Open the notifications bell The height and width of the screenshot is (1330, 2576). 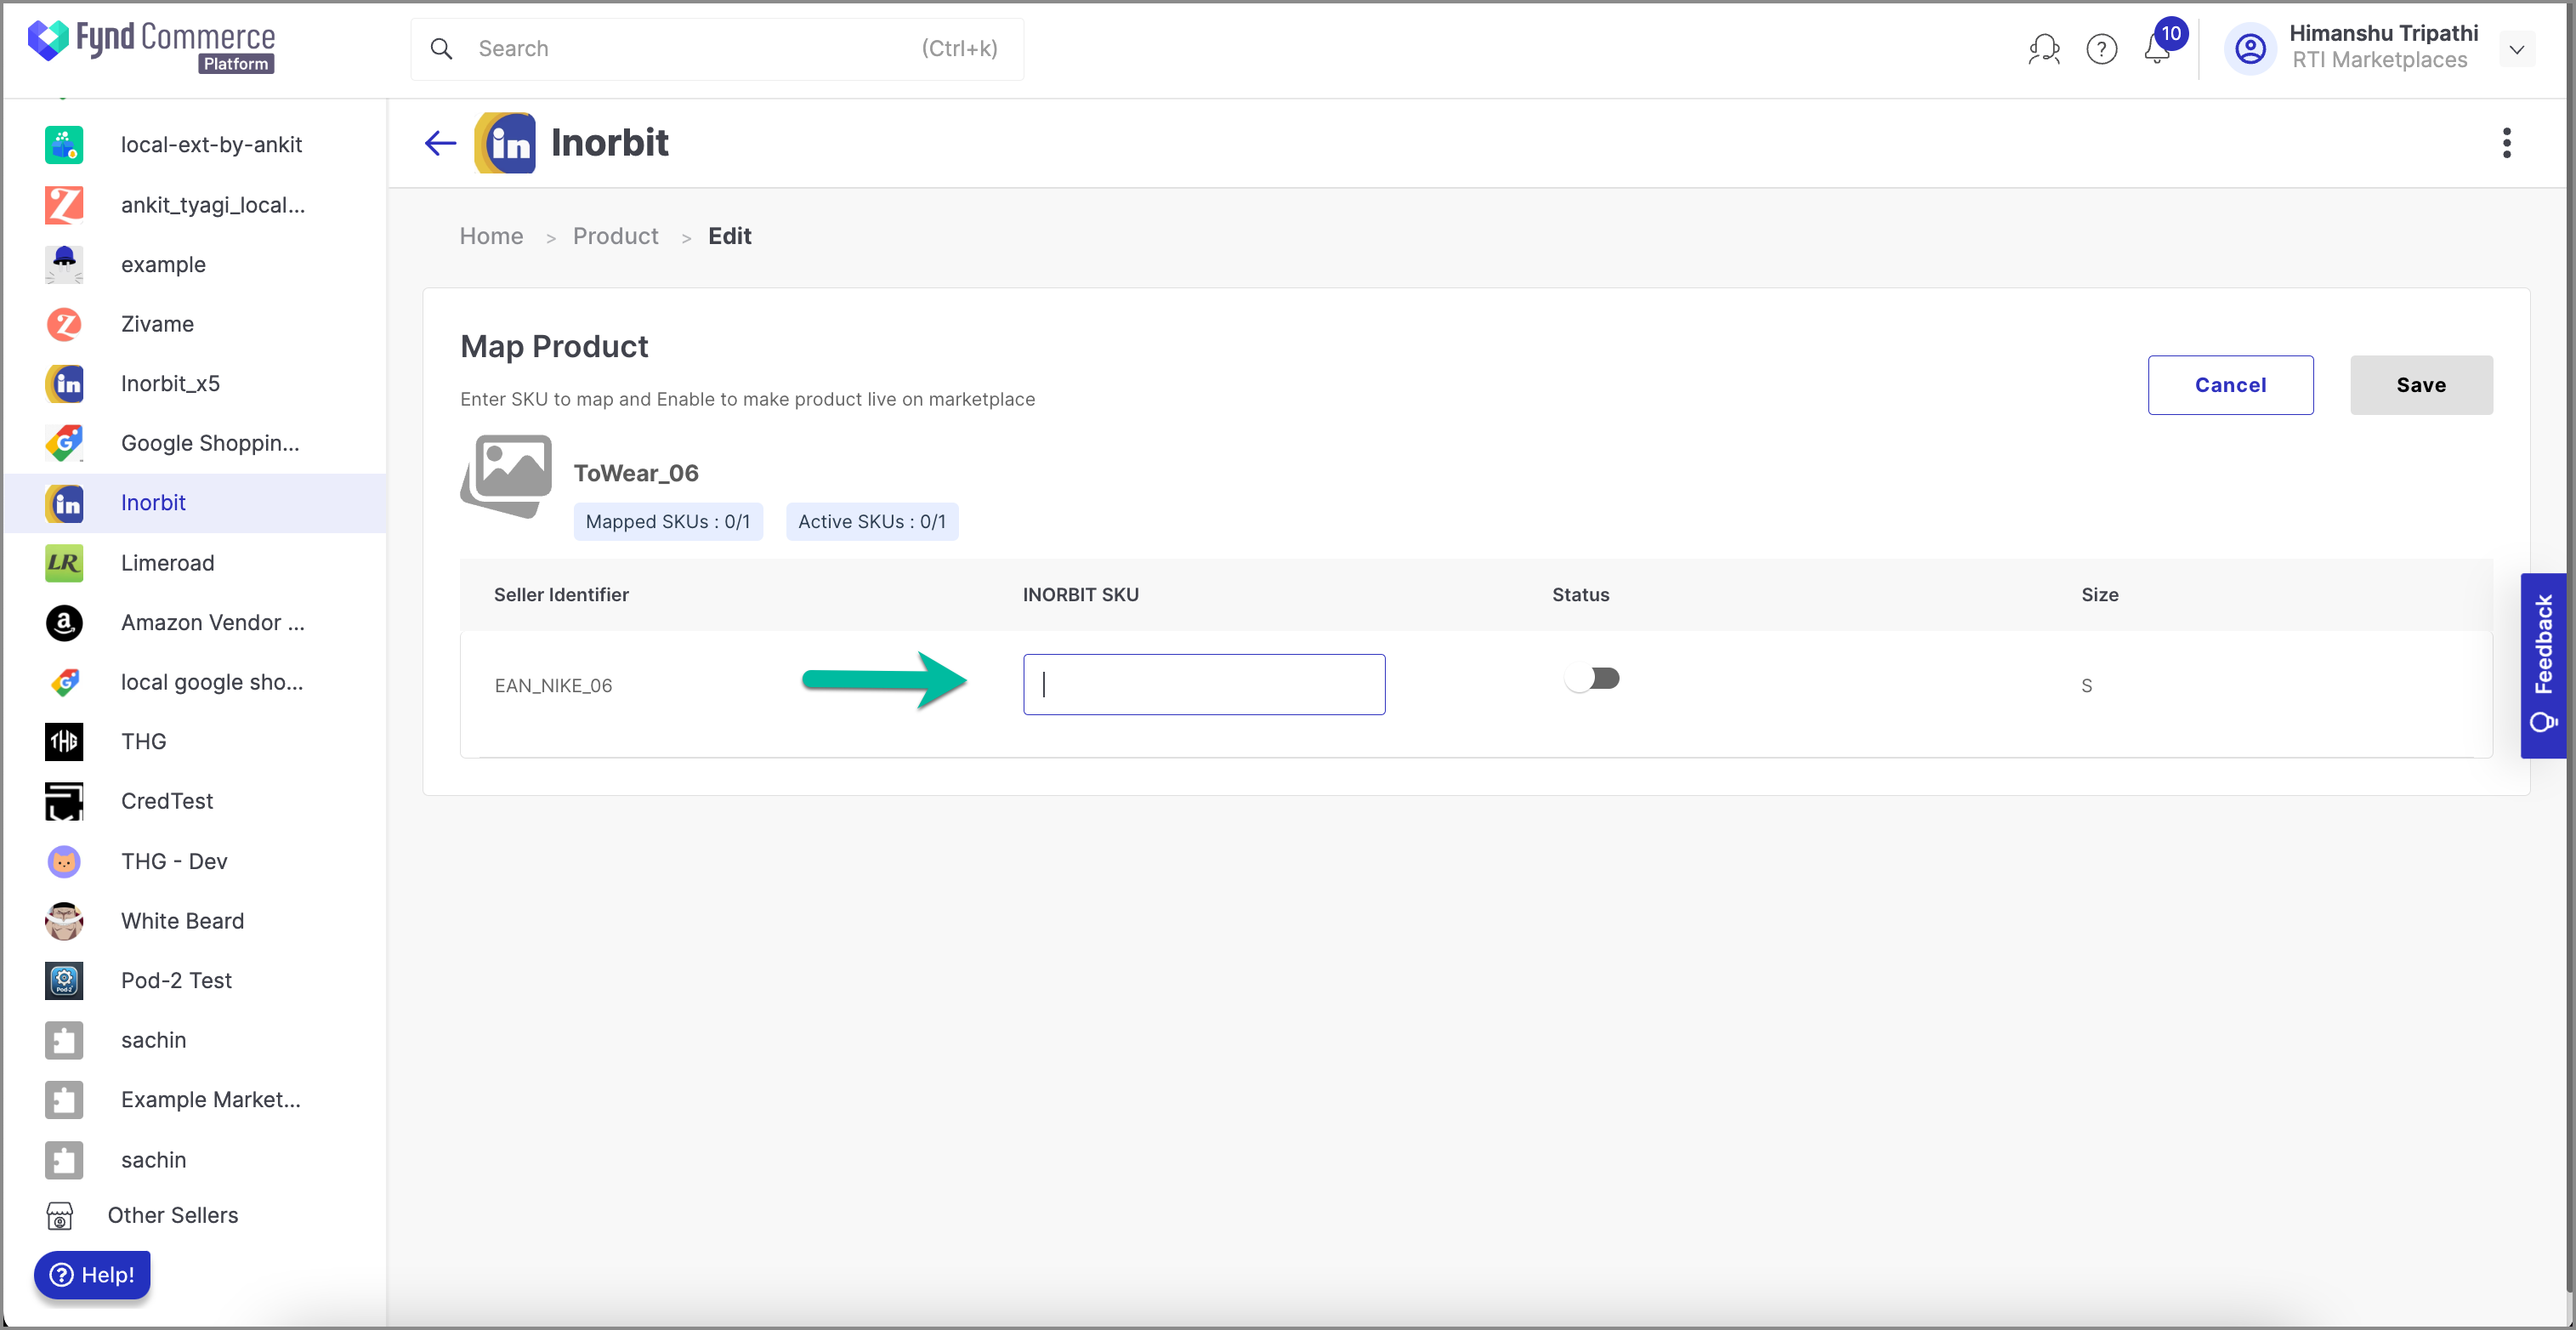coord(2157,48)
